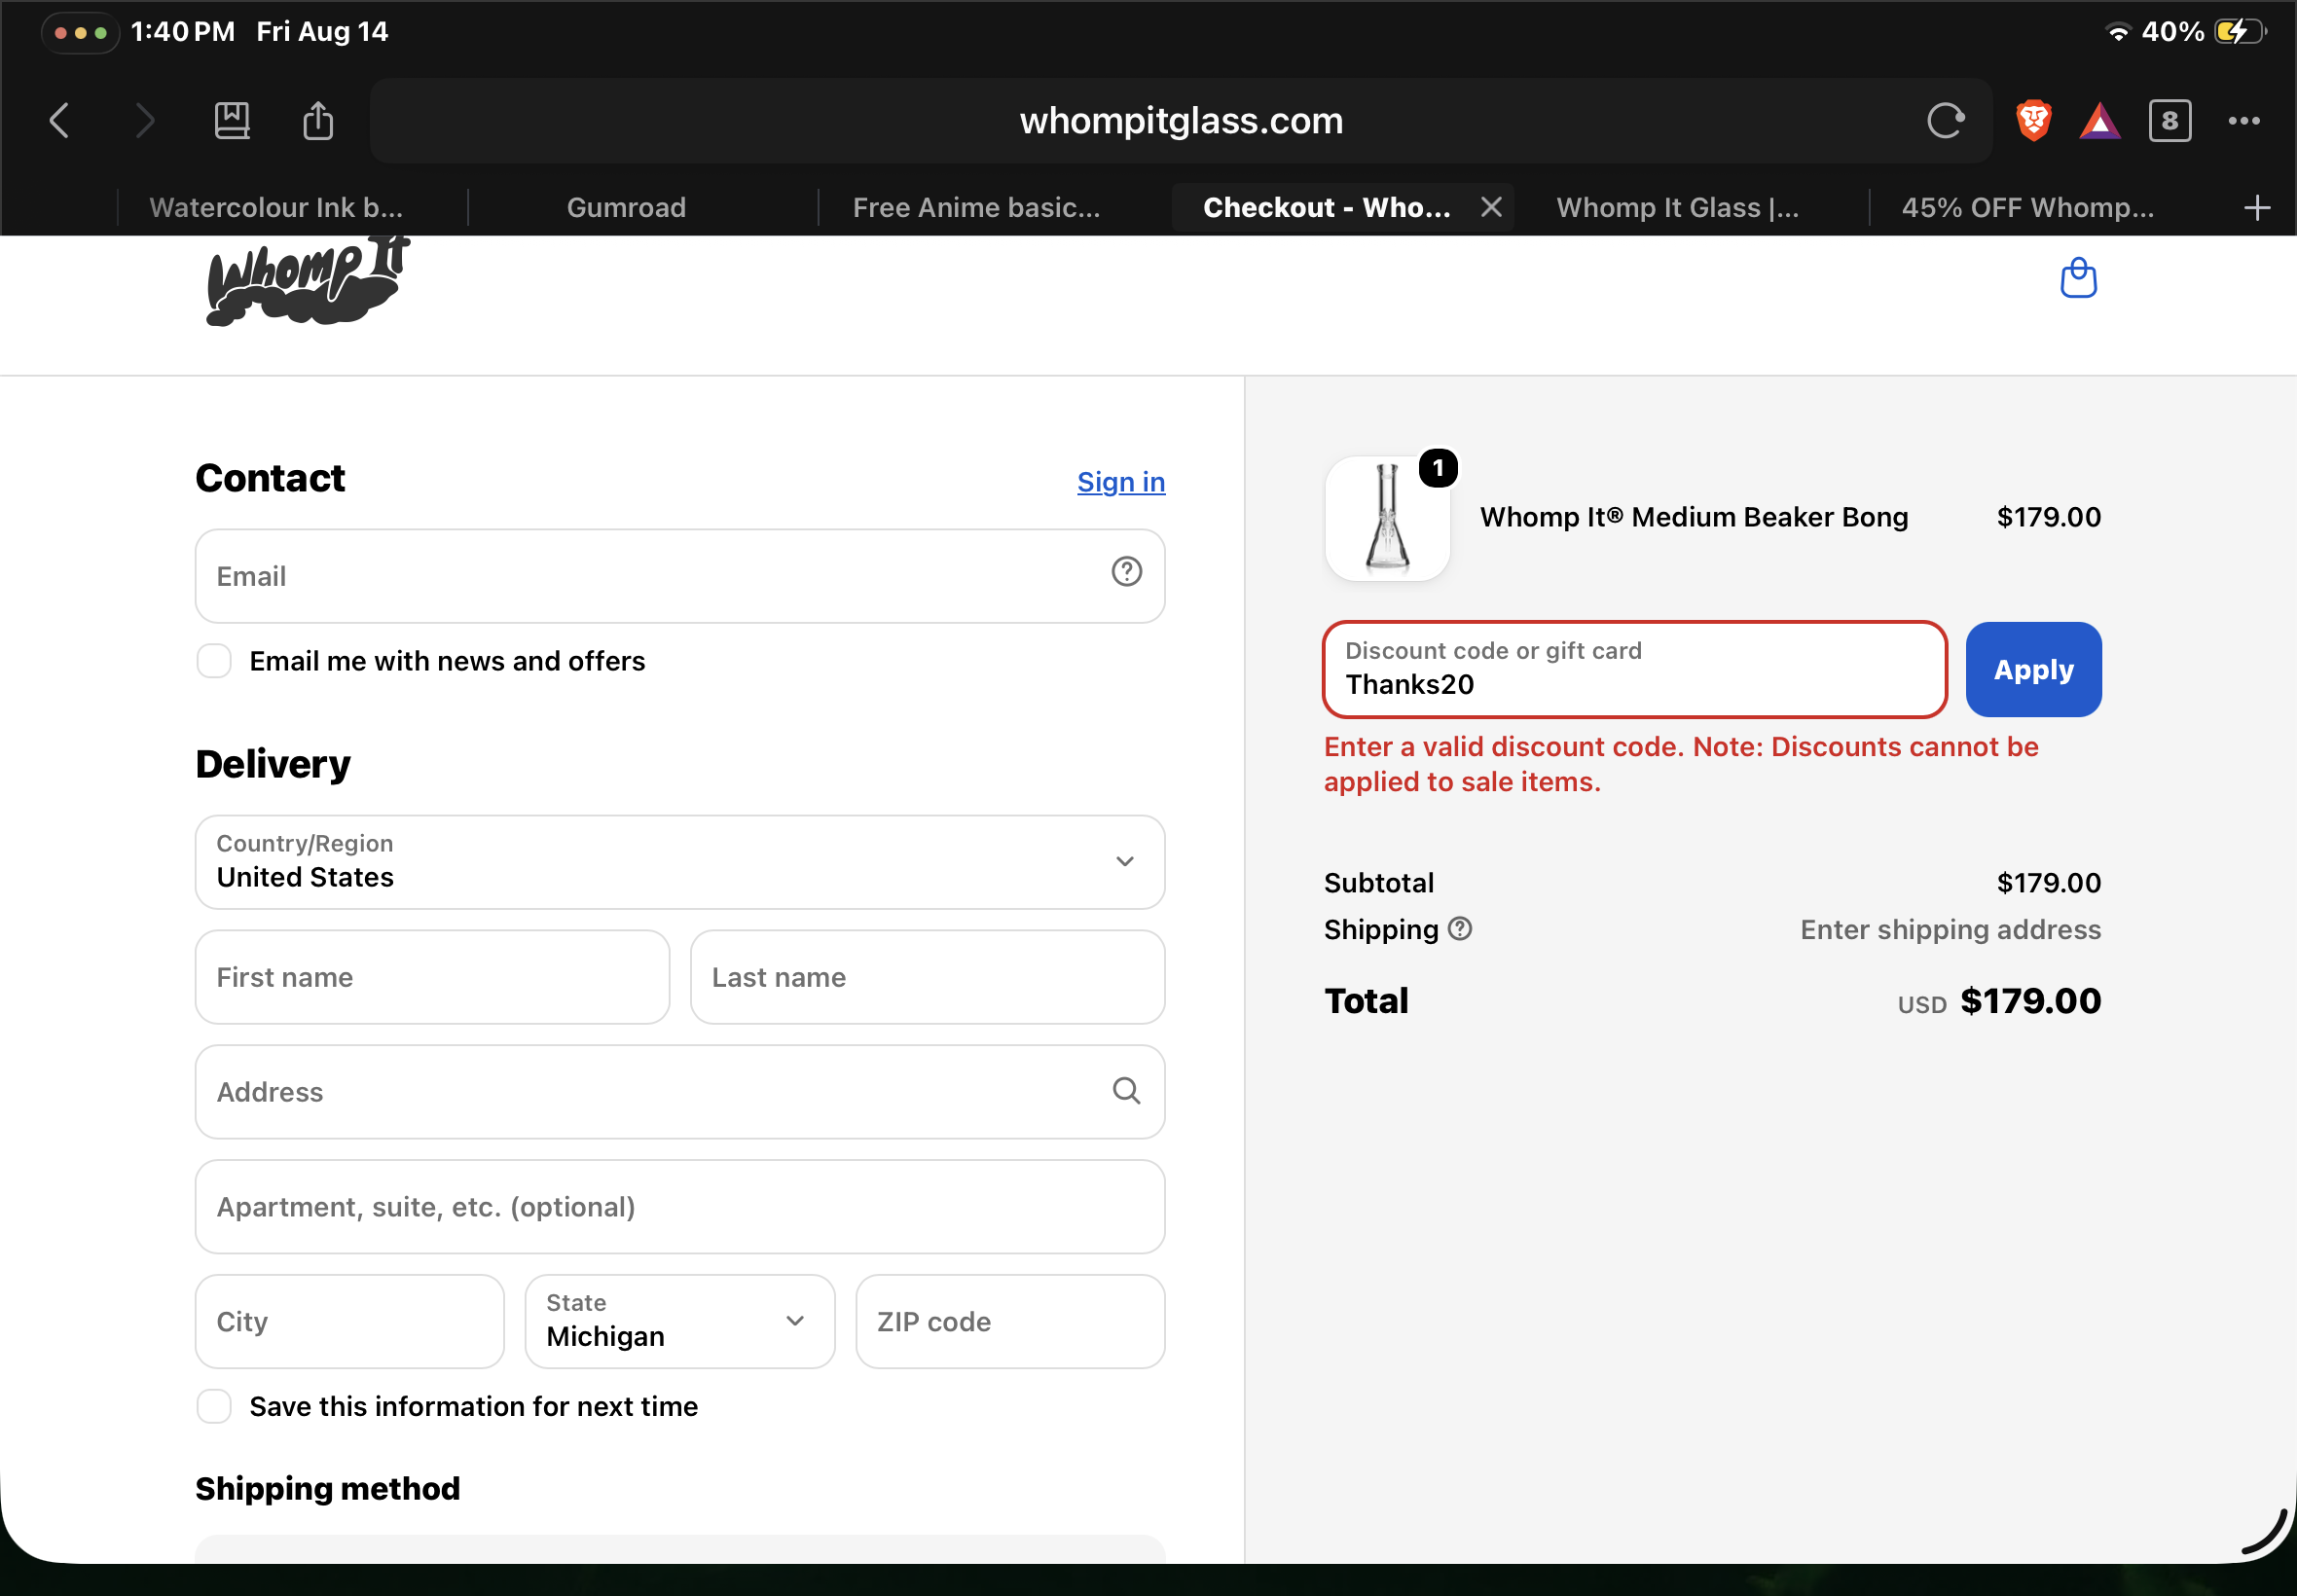This screenshot has width=2297, height=1596.
Task: Click the Delivery heading
Action: tap(273, 764)
